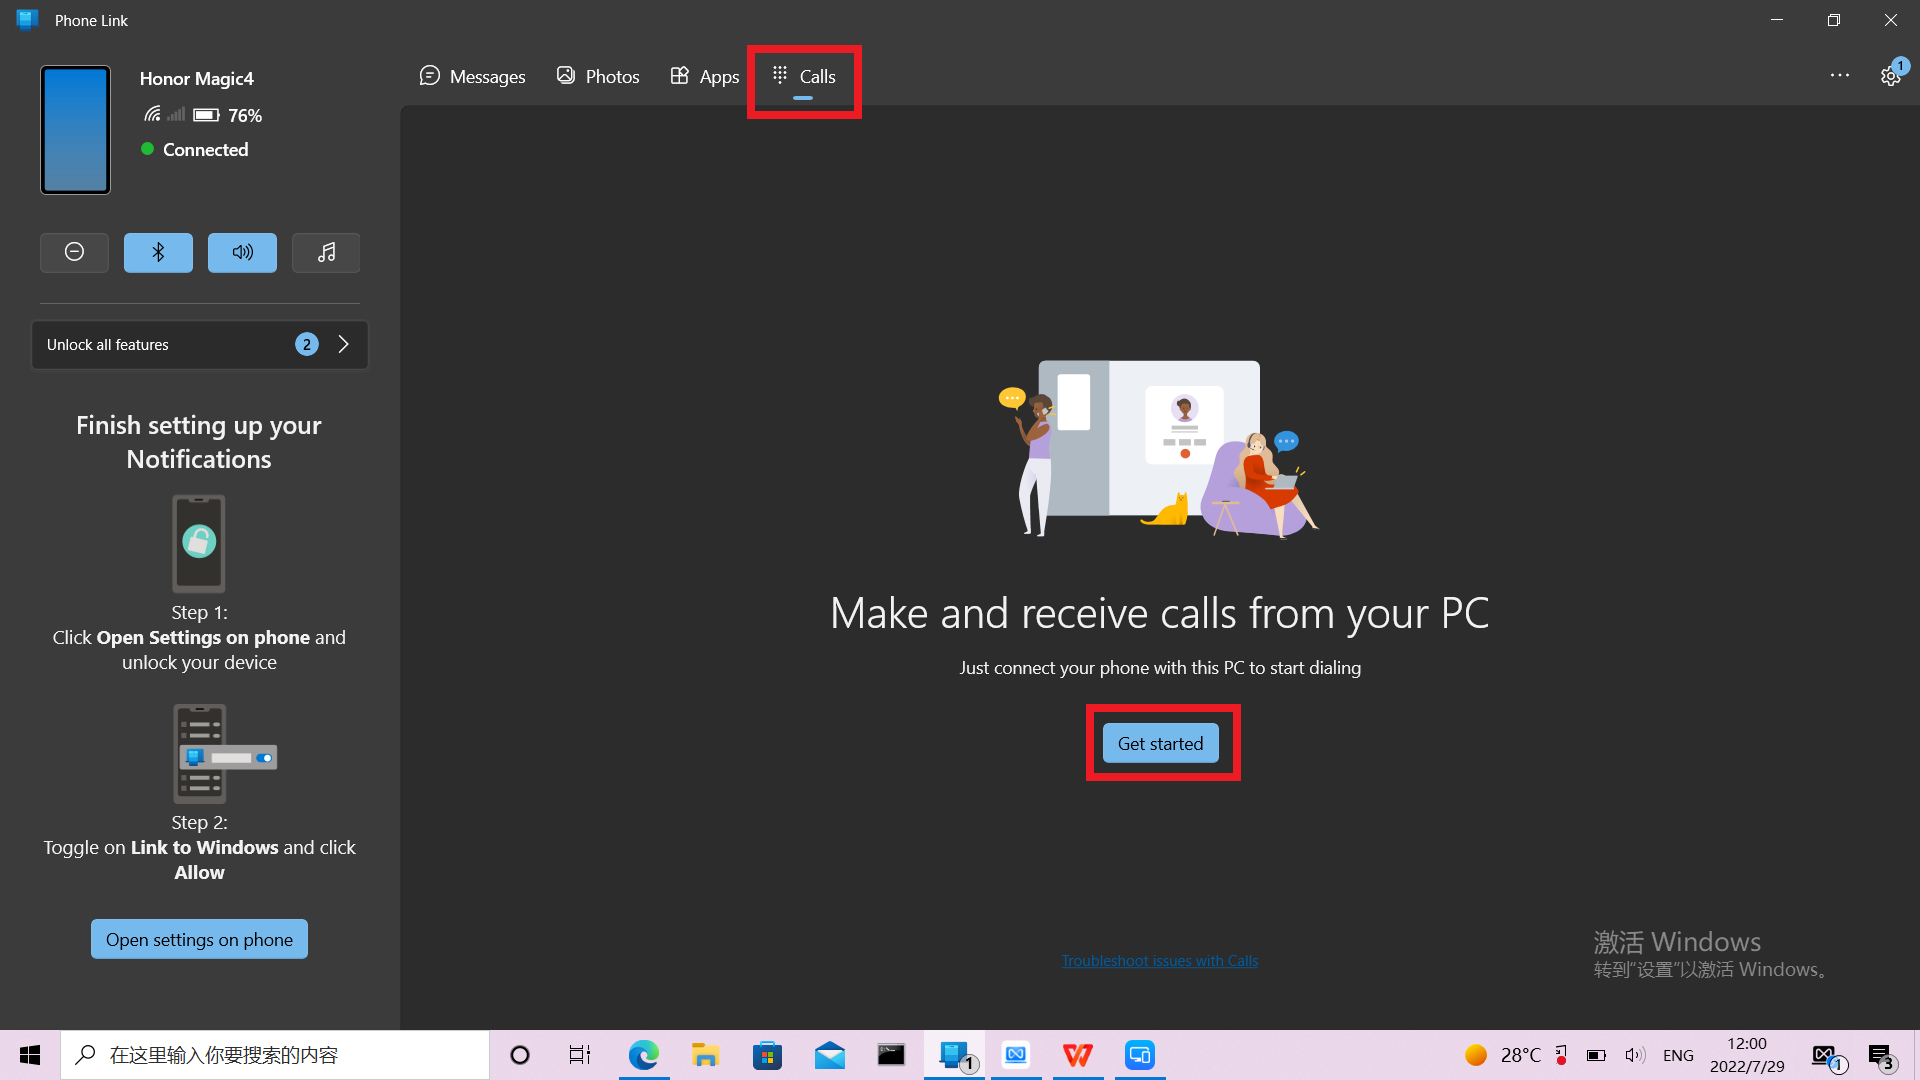The image size is (1920, 1080).
Task: Click tray battery icon
Action: point(1597,1055)
